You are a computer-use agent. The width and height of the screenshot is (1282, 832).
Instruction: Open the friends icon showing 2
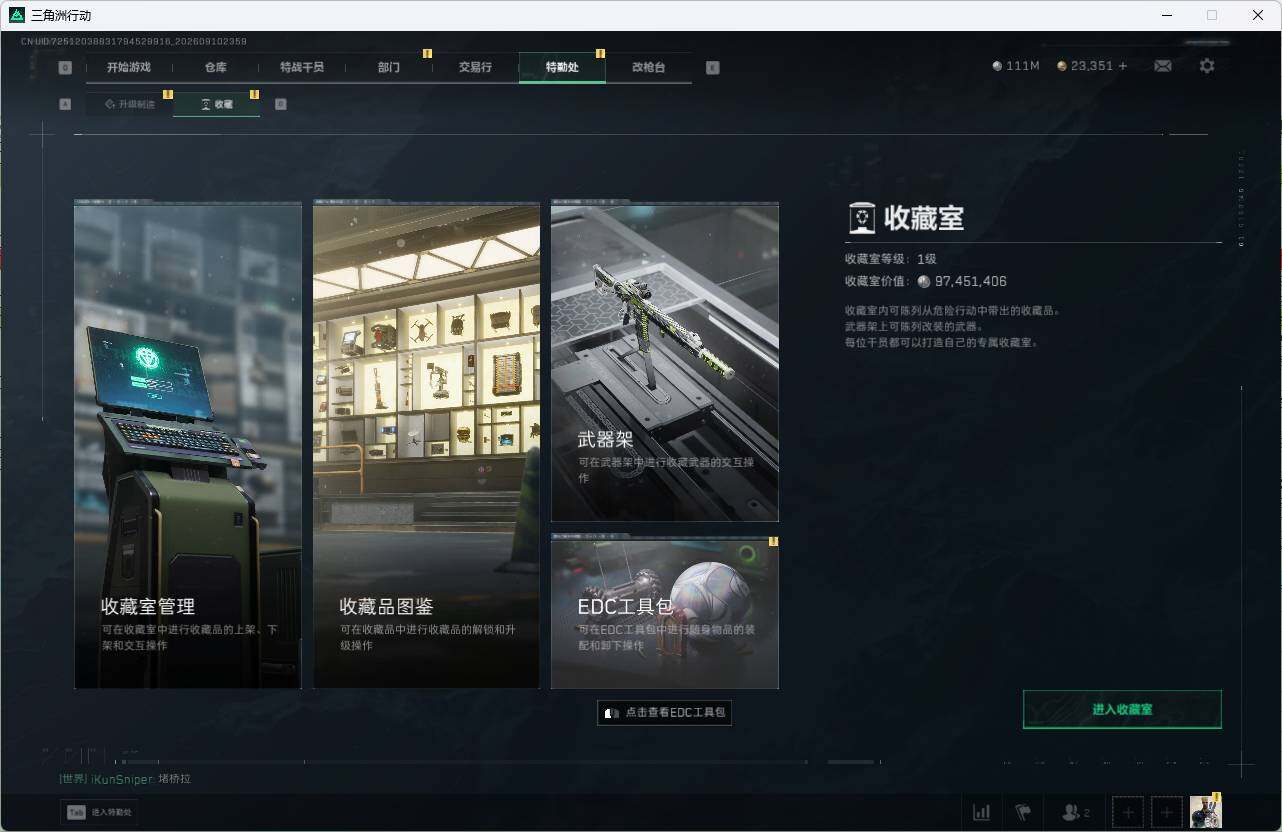1076,812
